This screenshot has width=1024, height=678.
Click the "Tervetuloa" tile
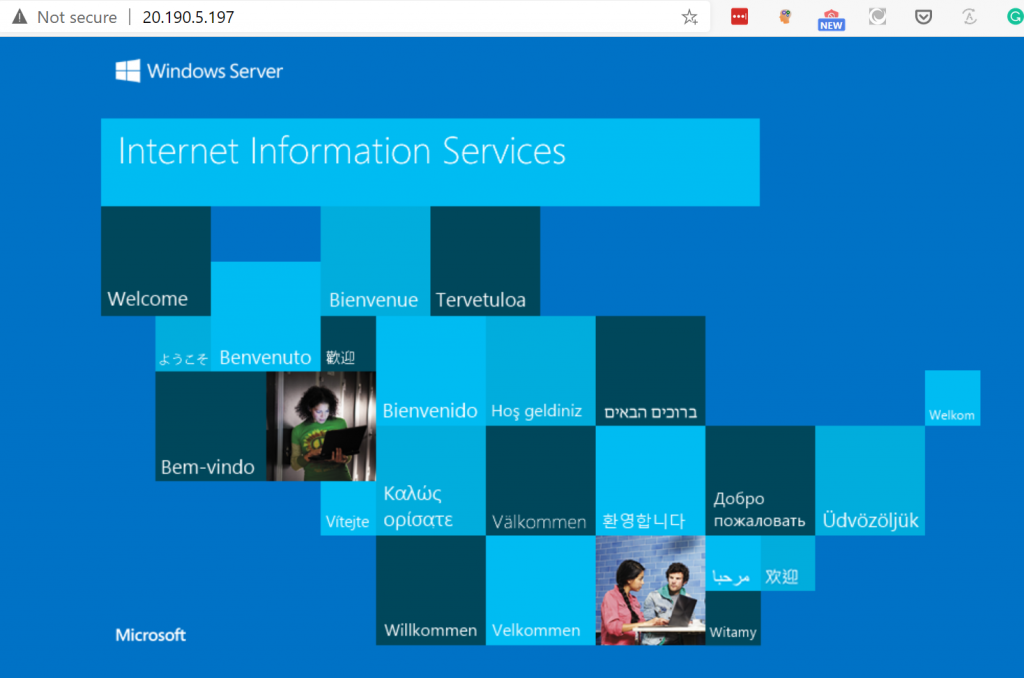485,261
